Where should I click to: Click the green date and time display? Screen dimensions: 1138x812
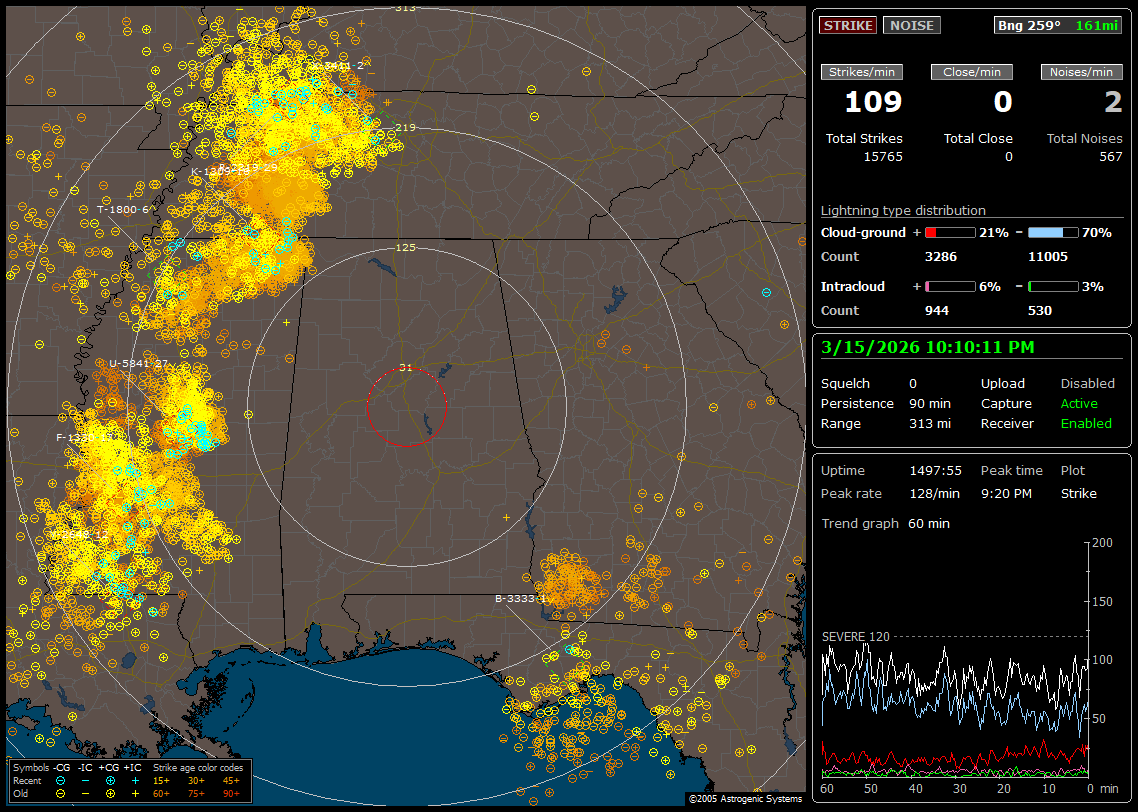pos(927,347)
